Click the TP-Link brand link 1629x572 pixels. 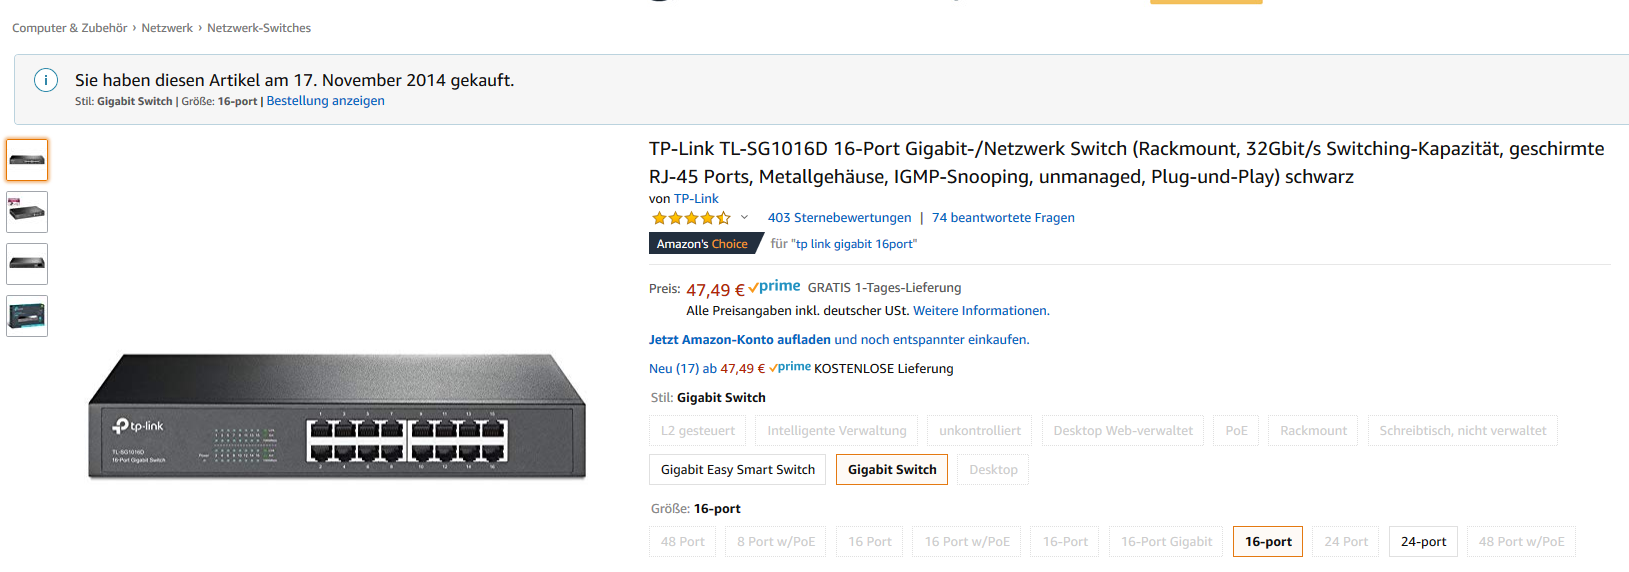696,199
